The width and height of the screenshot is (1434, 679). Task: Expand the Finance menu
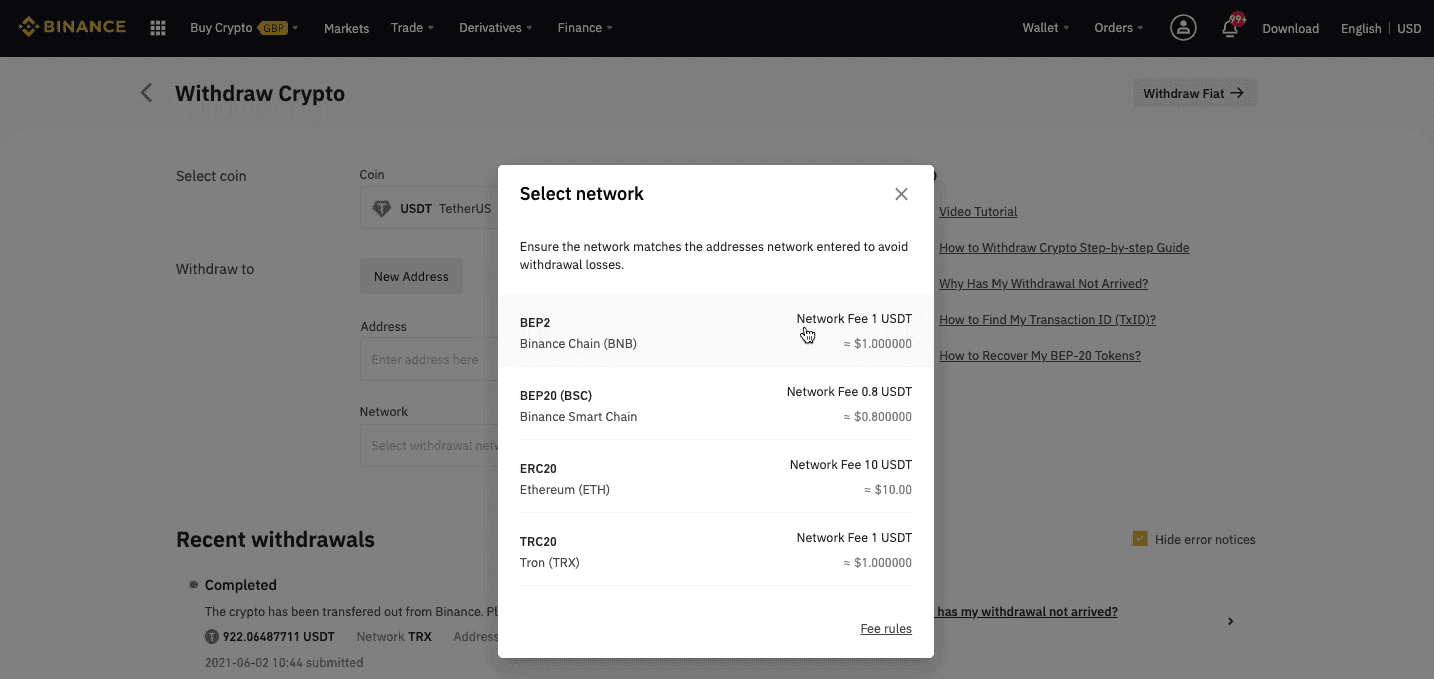click(585, 28)
